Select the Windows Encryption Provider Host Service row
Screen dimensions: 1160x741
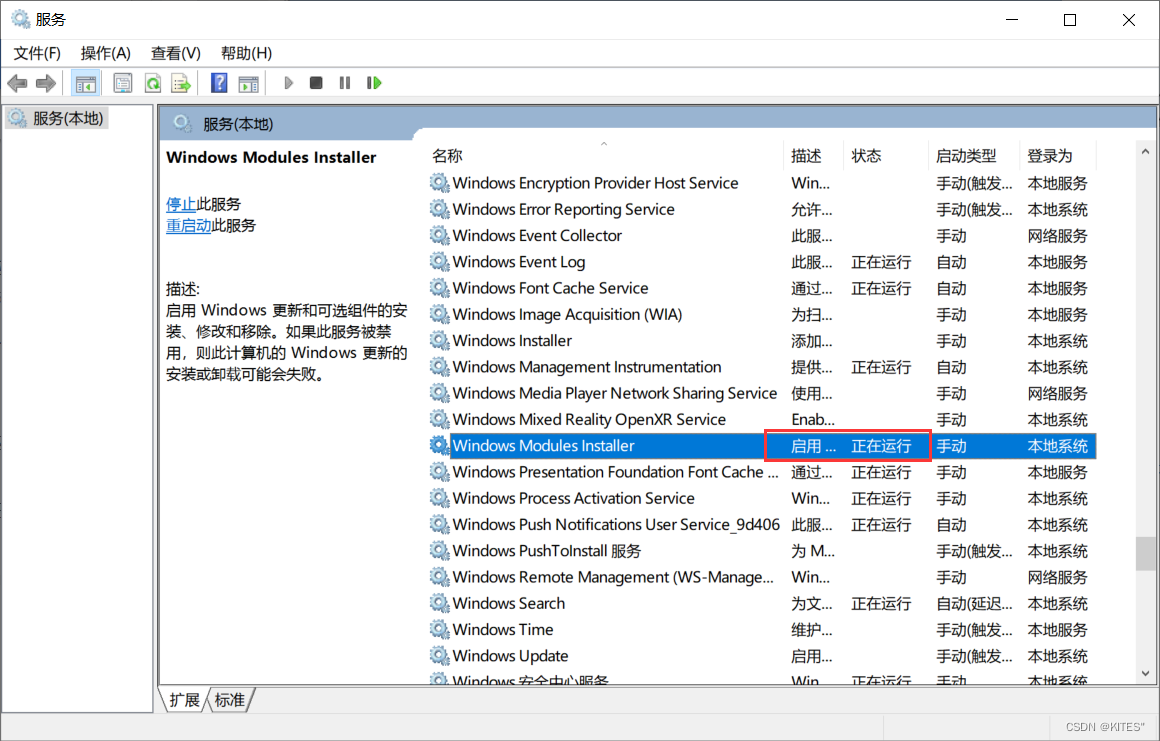point(762,183)
